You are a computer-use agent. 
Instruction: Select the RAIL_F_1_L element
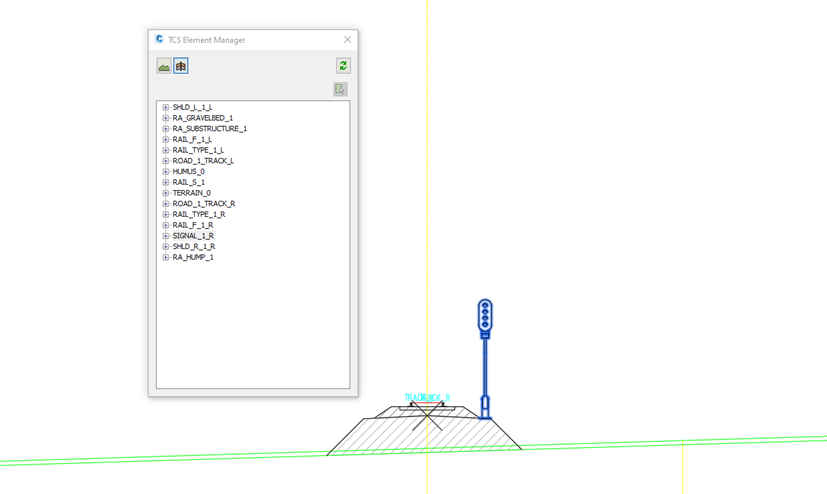click(192, 140)
